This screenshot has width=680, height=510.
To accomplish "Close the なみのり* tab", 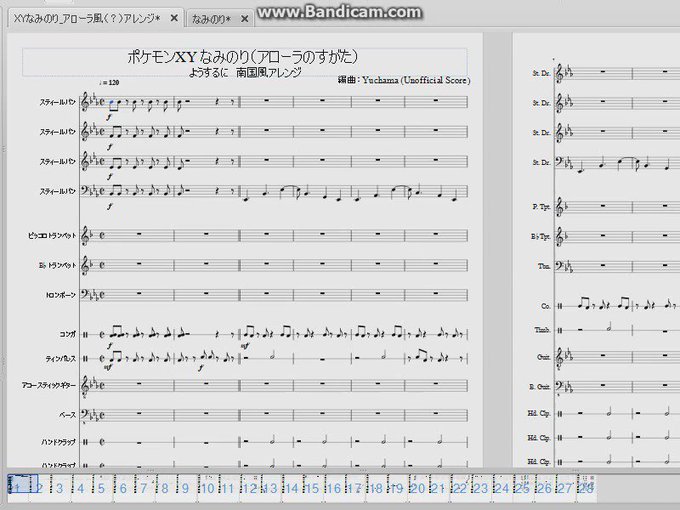I will [245, 19].
